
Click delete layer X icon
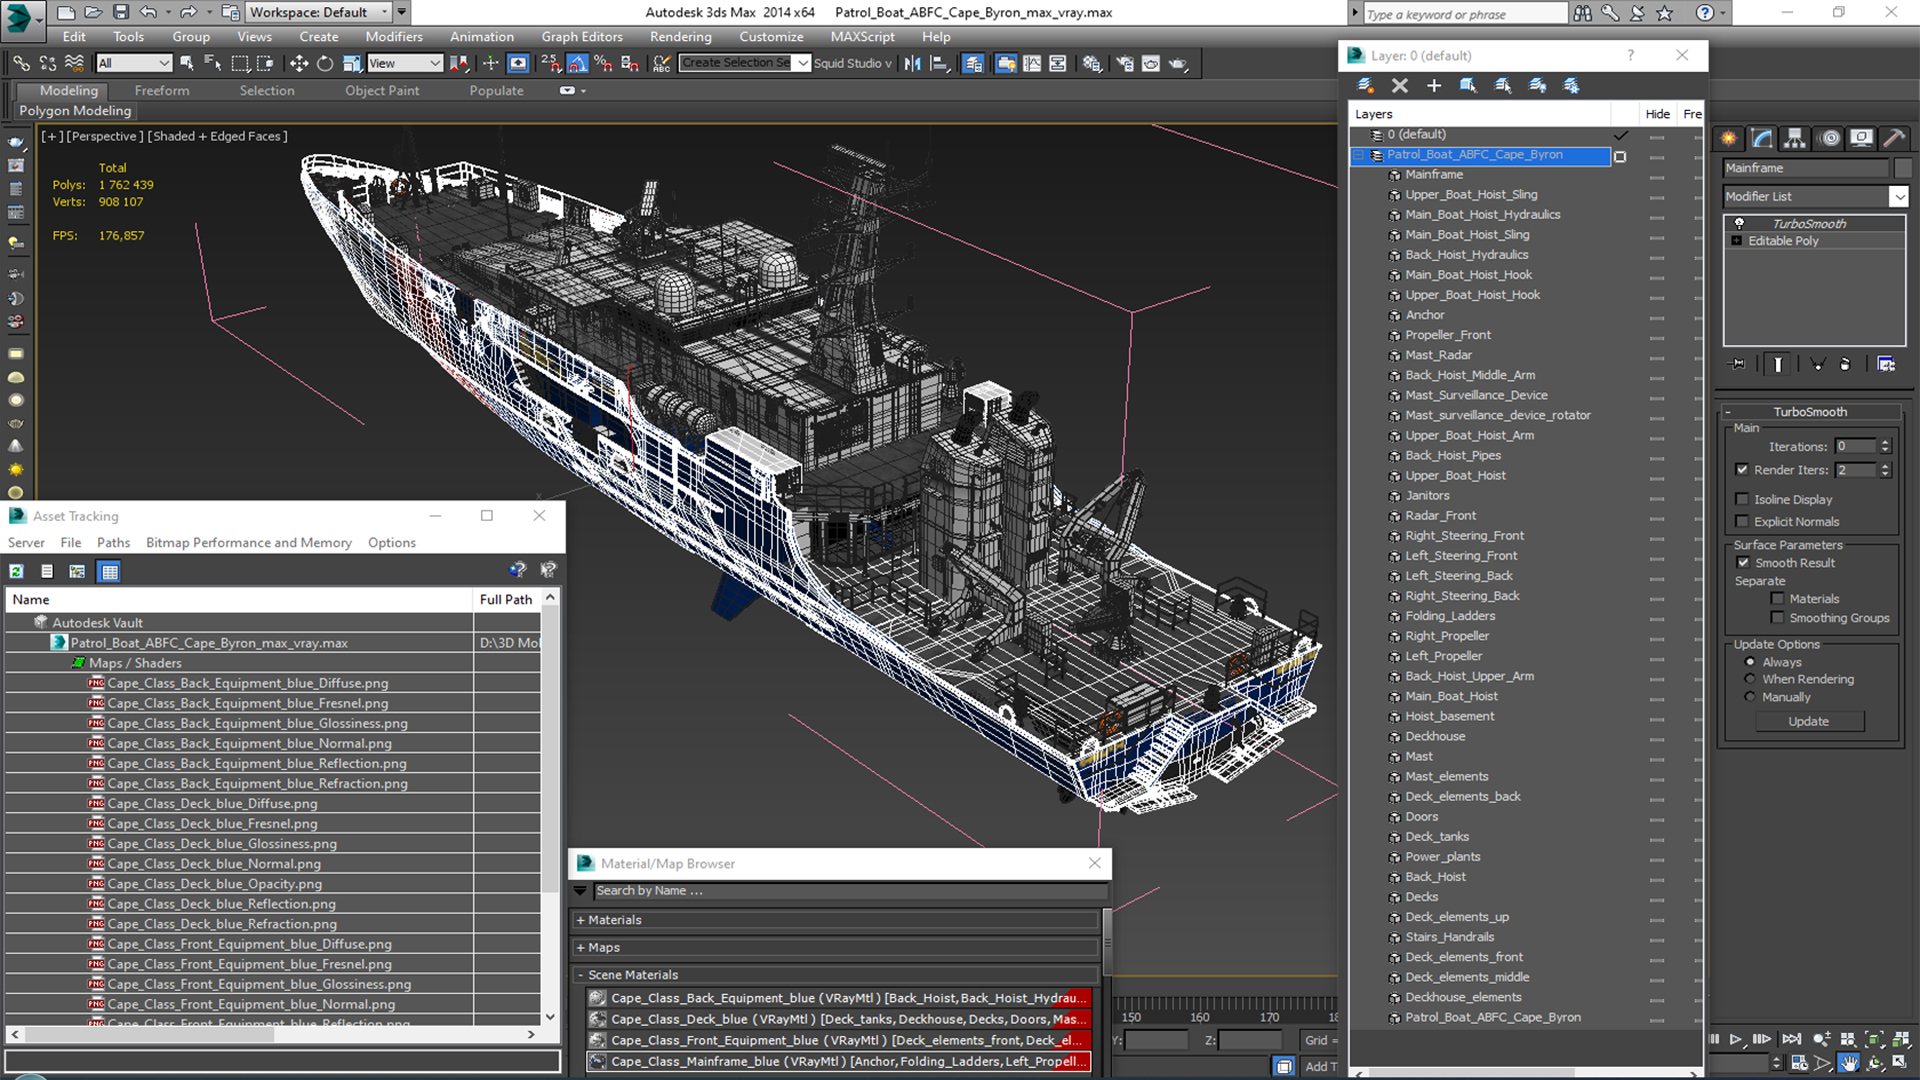coord(1399,86)
